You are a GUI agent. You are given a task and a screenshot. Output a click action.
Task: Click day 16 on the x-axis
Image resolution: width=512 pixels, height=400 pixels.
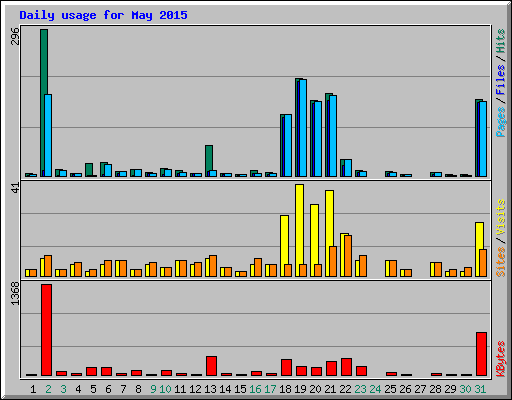point(255,389)
